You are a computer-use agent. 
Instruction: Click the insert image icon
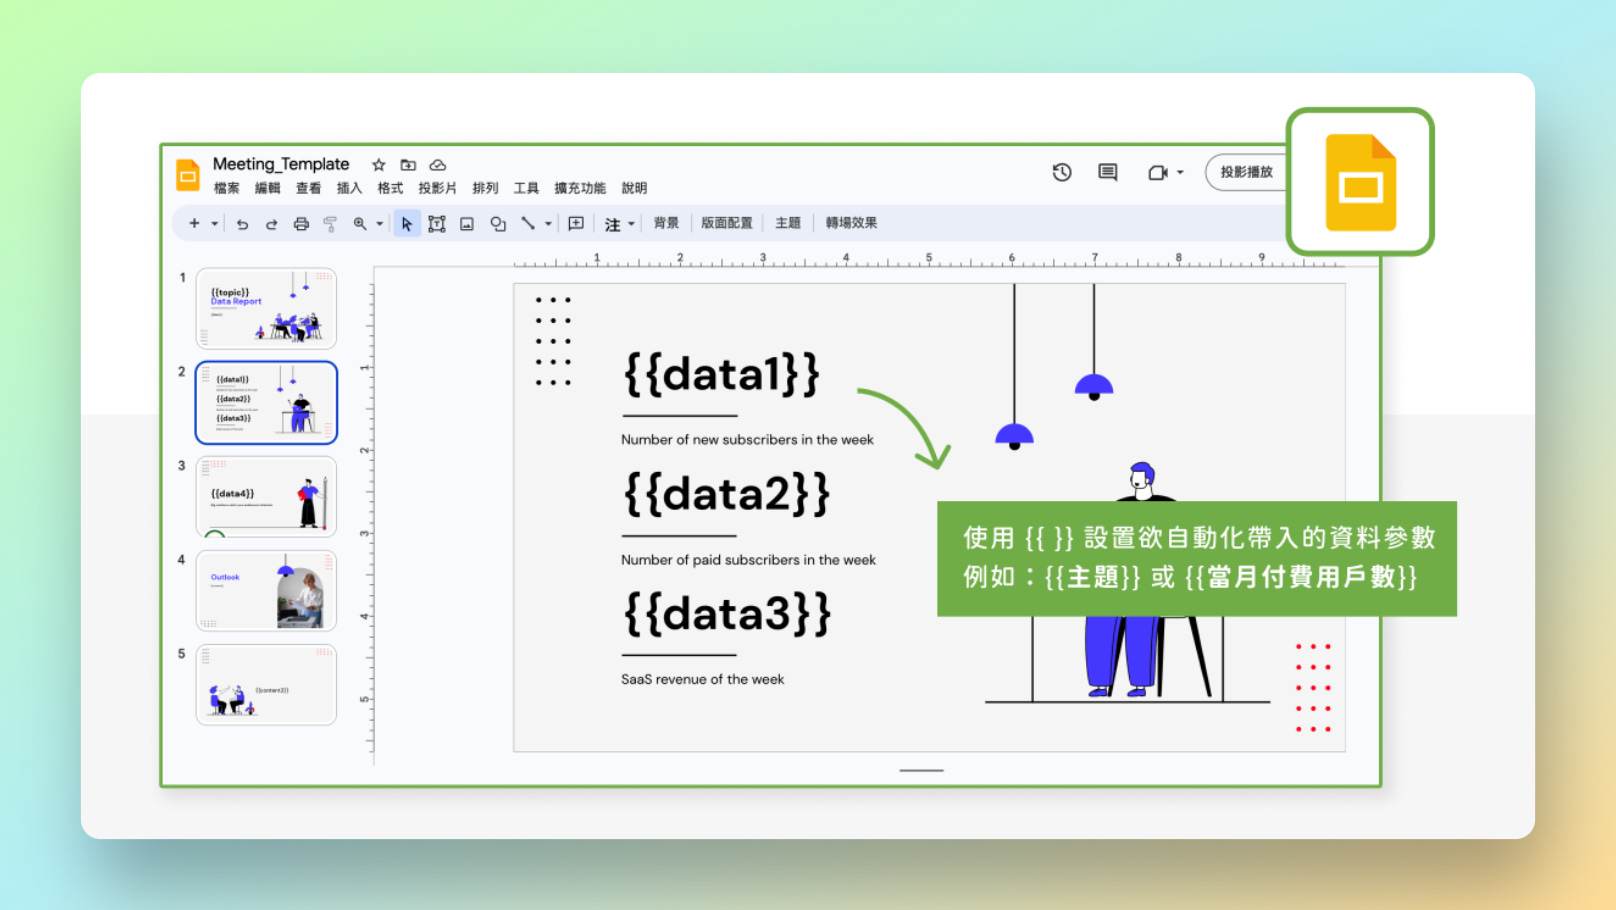[467, 224]
